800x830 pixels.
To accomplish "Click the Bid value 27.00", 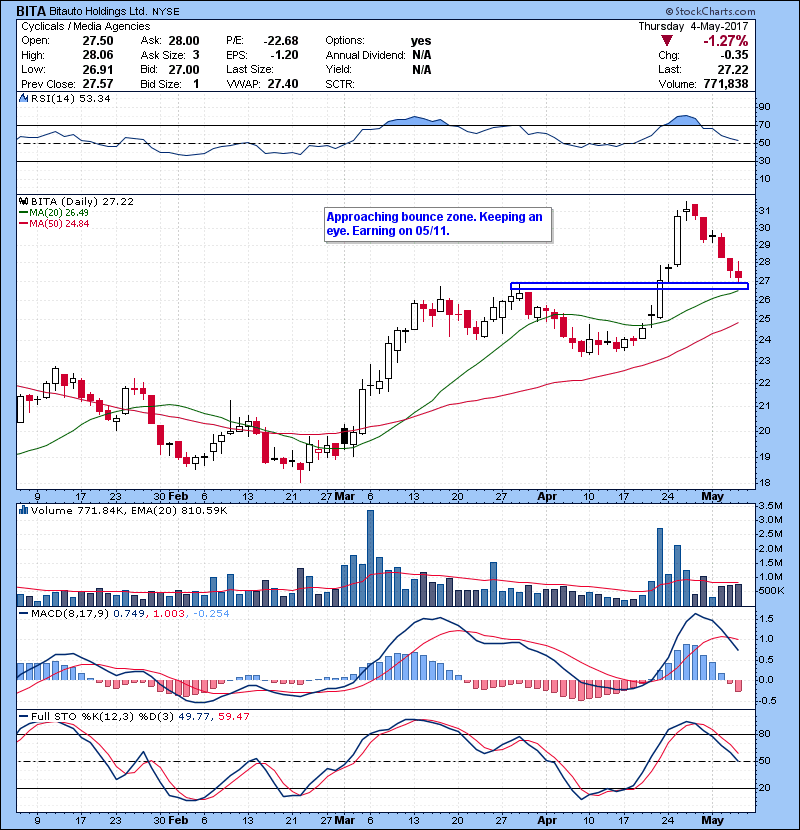I will [x=184, y=69].
